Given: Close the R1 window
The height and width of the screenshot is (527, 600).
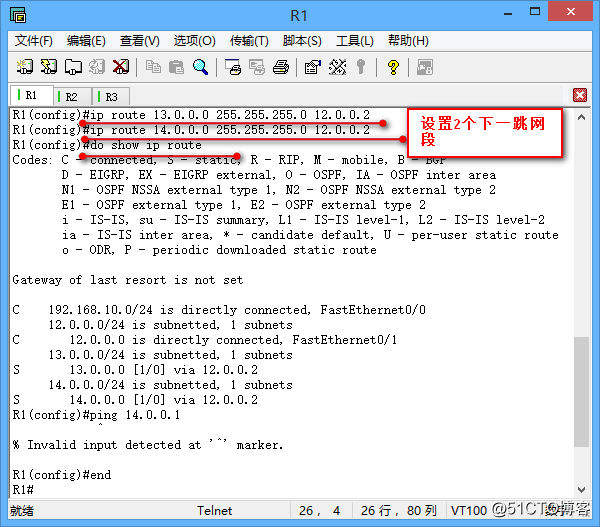Looking at the screenshot, I should pyautogui.click(x=571, y=11).
